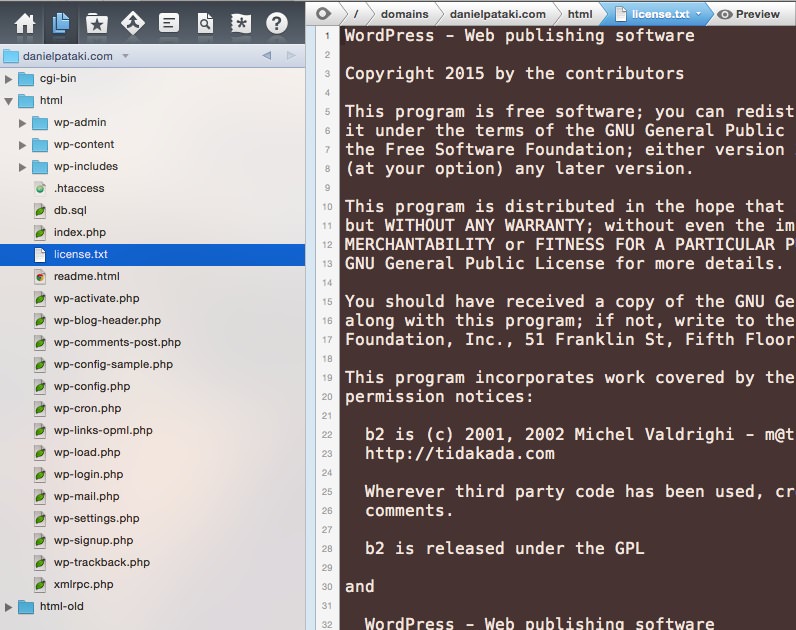This screenshot has height=630, width=796.
Task: Place cursor on 'permission notices:' line
Action: pyautogui.click(x=440, y=396)
